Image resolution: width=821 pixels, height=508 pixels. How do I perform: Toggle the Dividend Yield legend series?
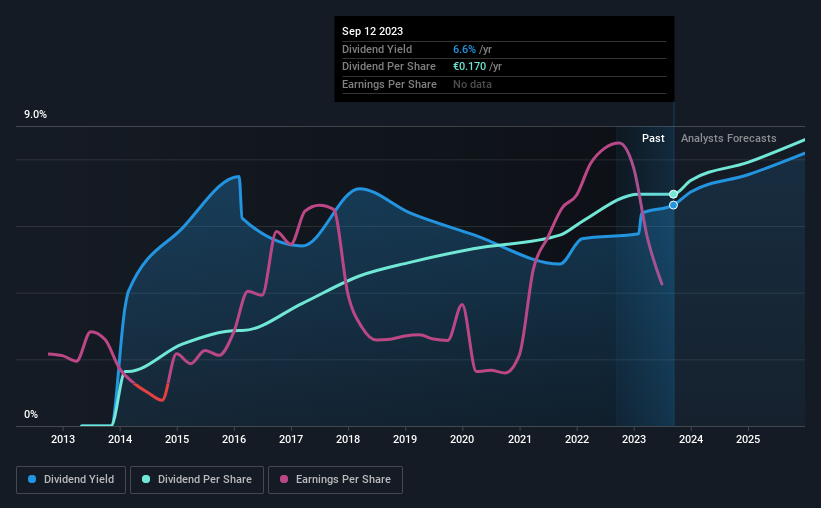pos(71,479)
